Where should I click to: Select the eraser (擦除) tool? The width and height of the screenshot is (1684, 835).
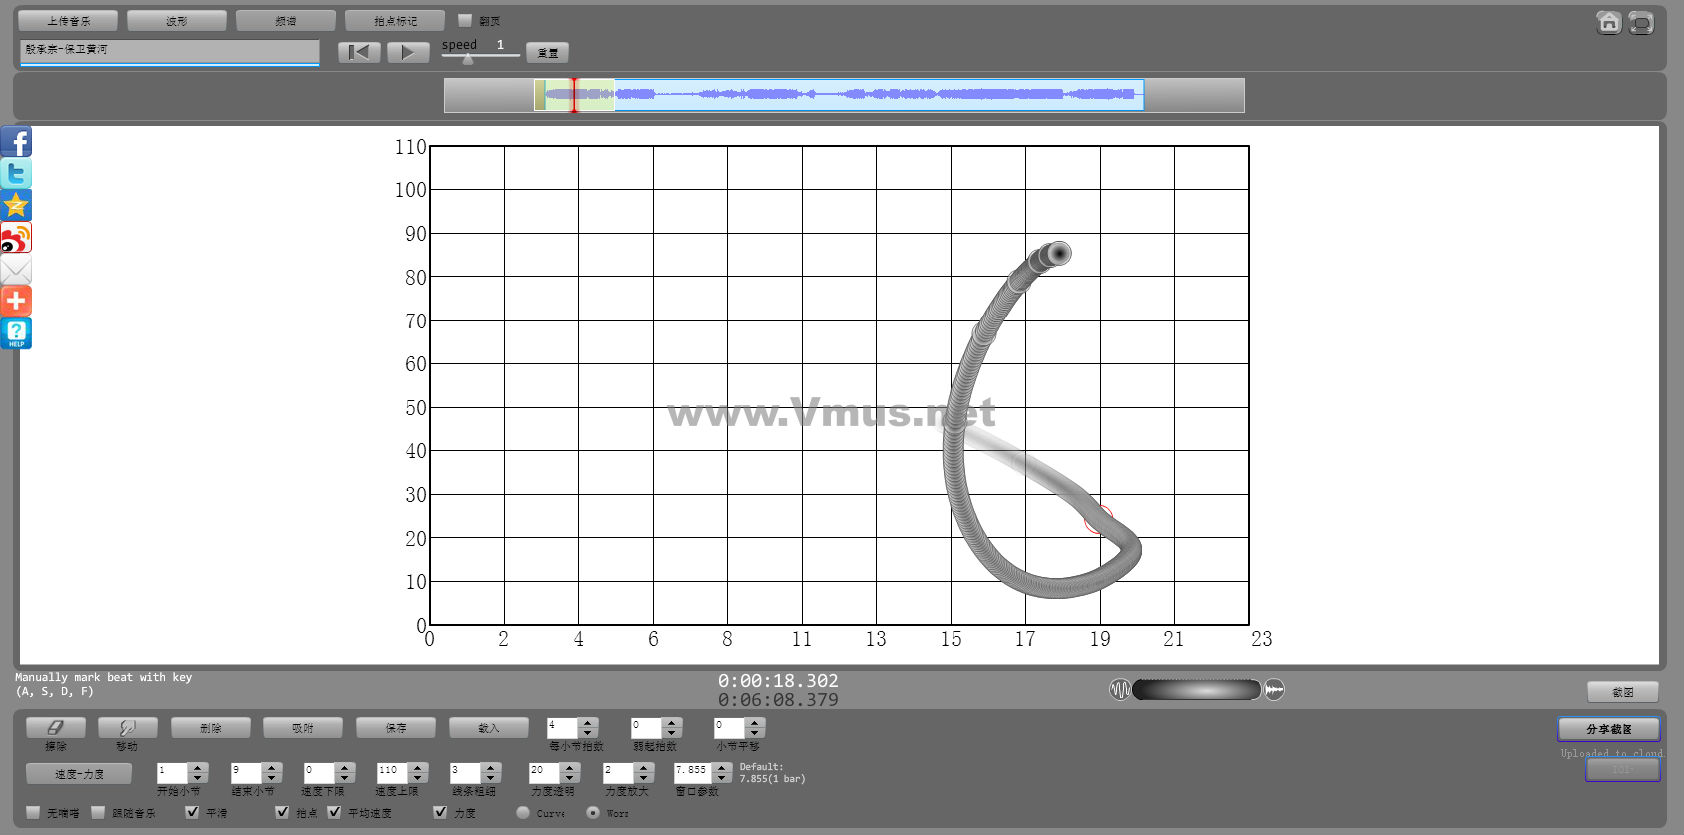click(x=56, y=728)
